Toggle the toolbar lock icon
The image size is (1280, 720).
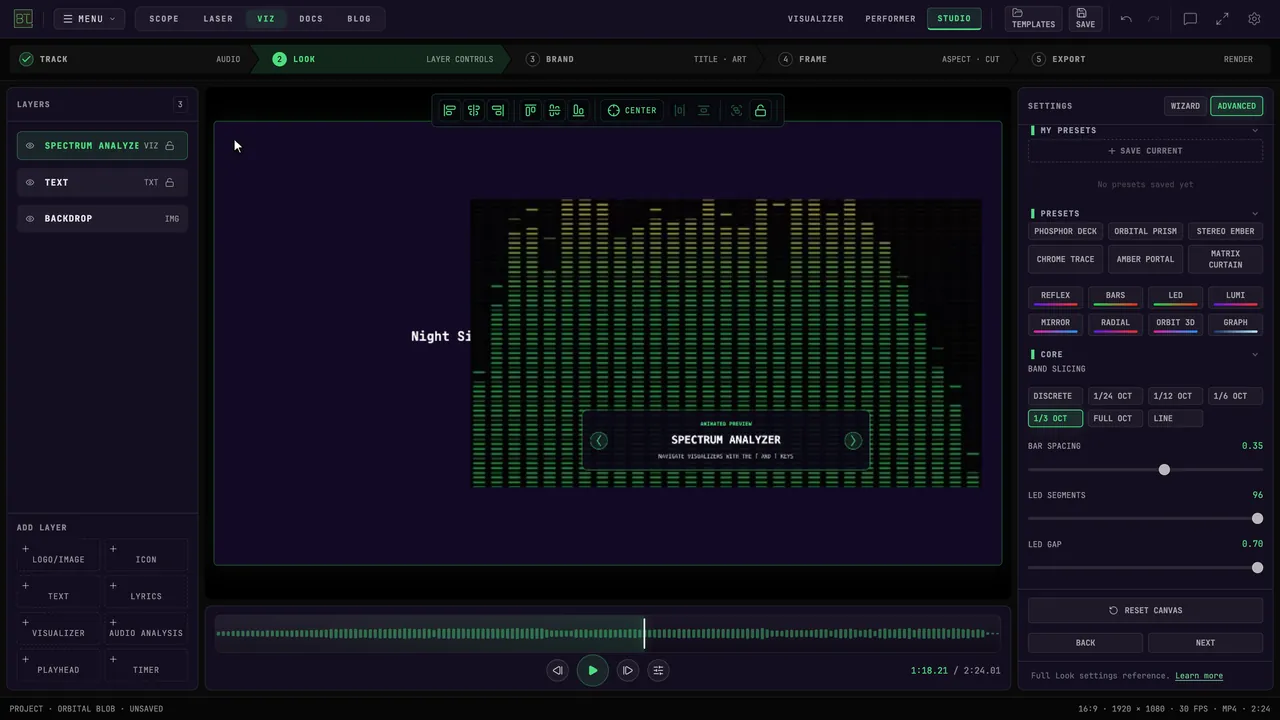pos(760,110)
